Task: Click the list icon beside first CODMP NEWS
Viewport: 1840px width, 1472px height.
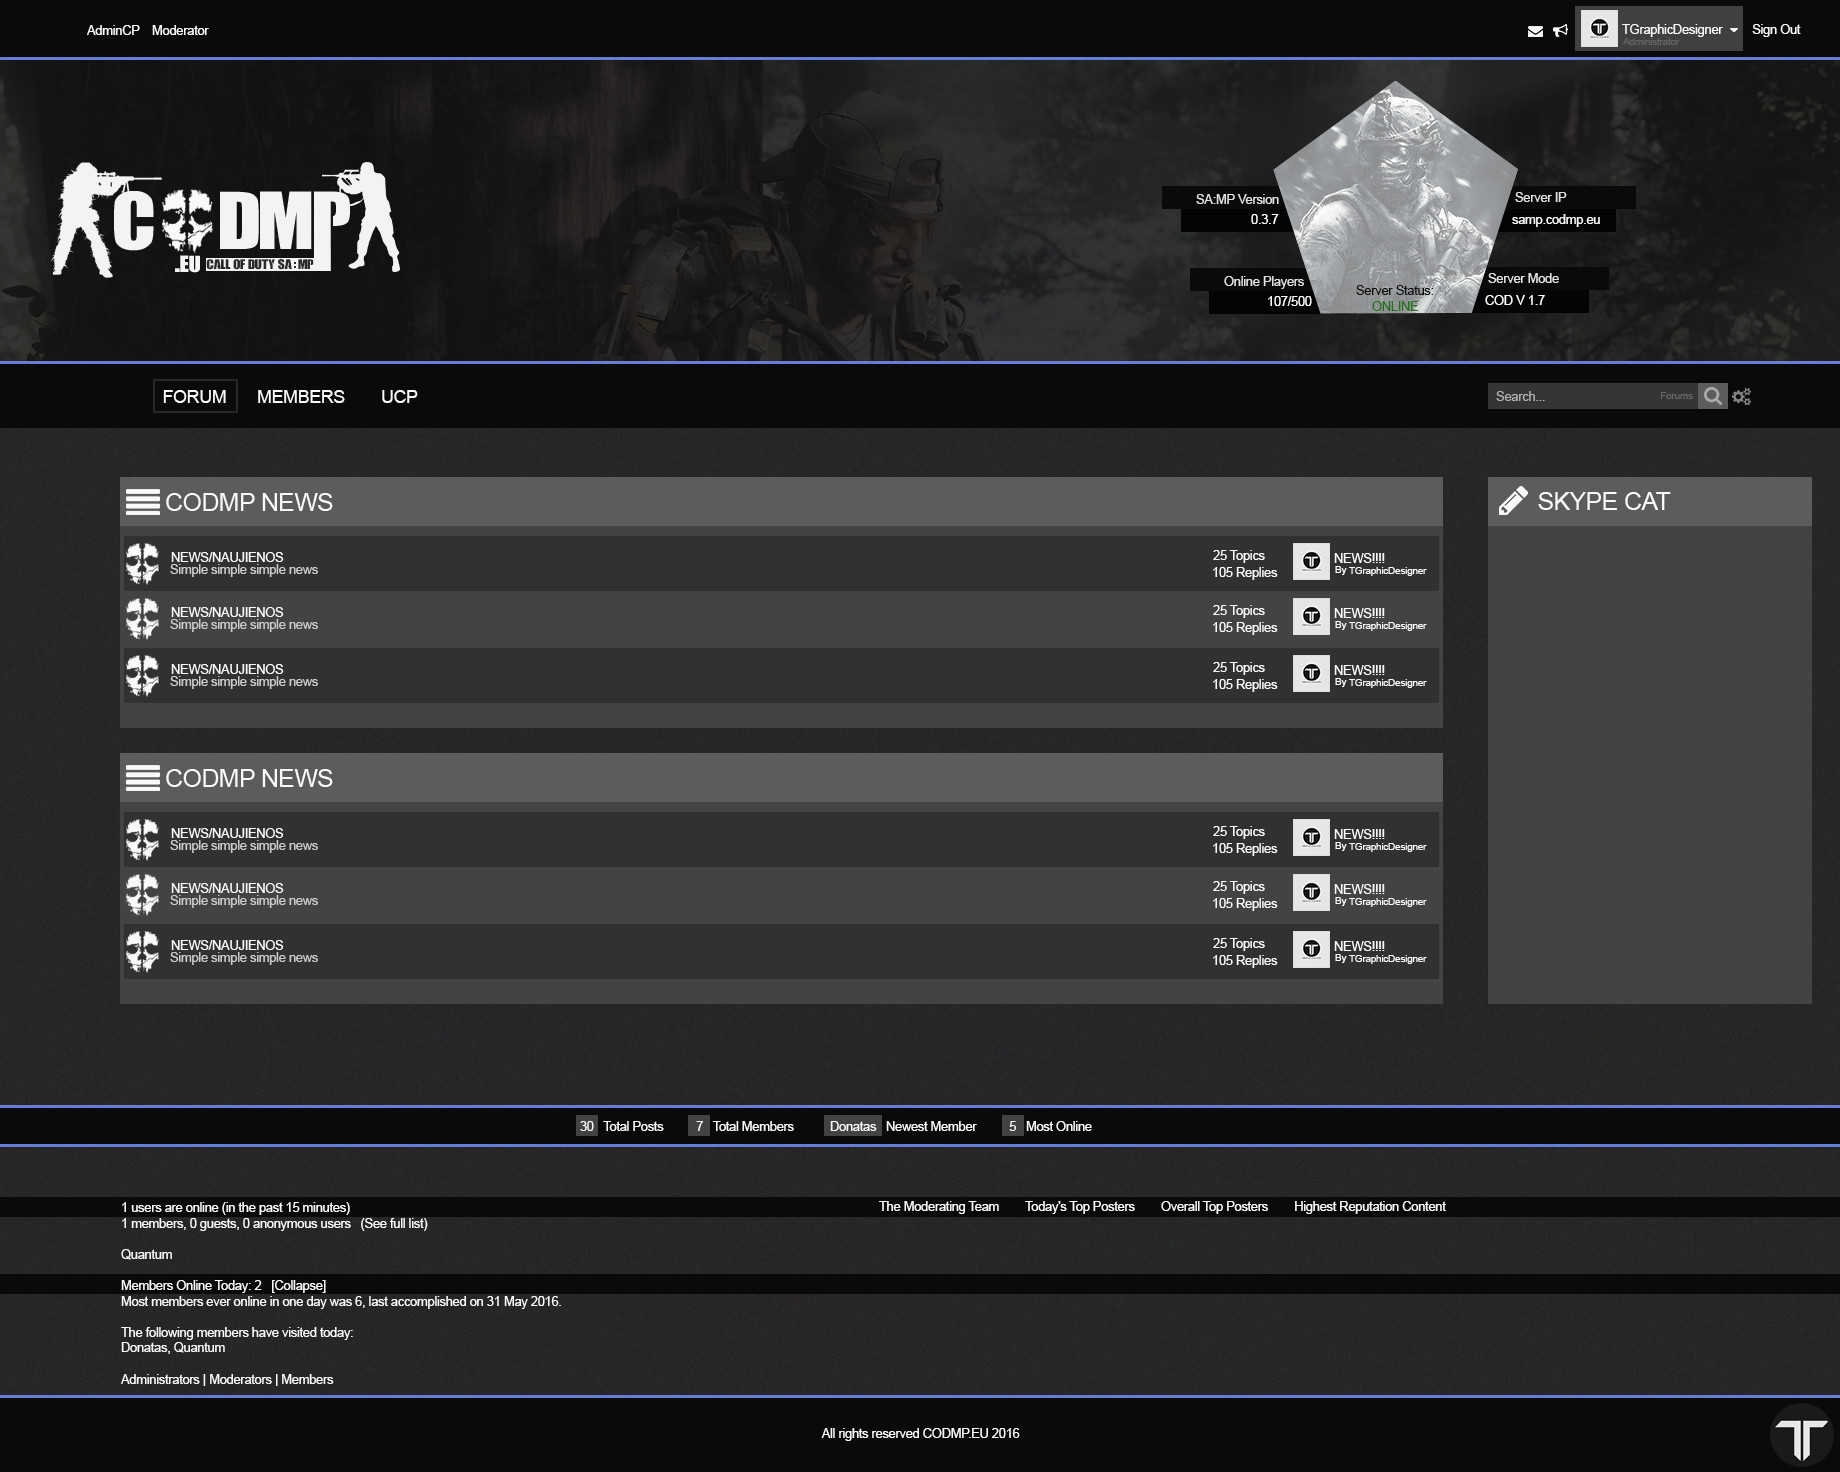Action: (x=143, y=502)
